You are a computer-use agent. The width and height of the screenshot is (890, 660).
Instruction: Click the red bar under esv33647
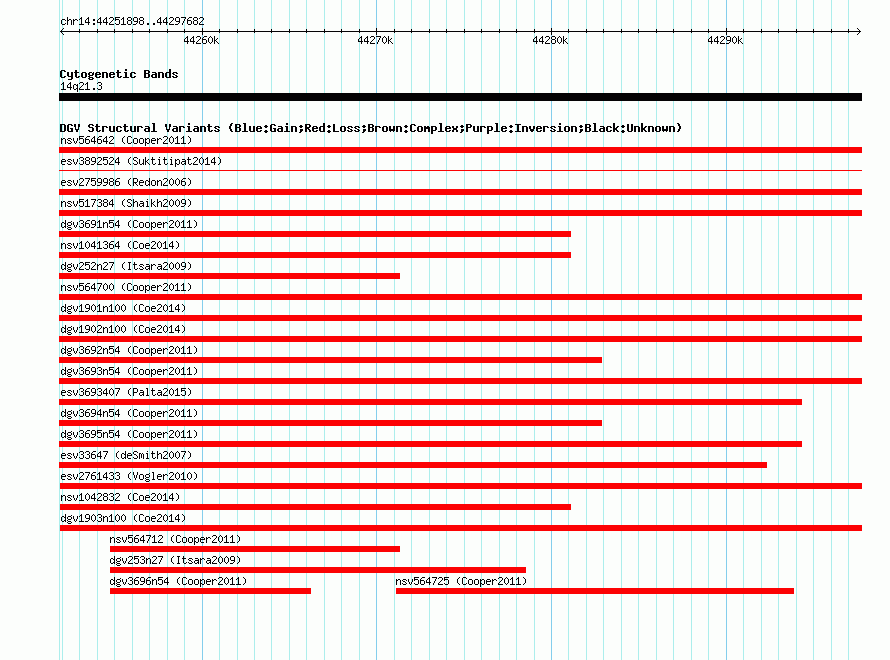[413, 465]
